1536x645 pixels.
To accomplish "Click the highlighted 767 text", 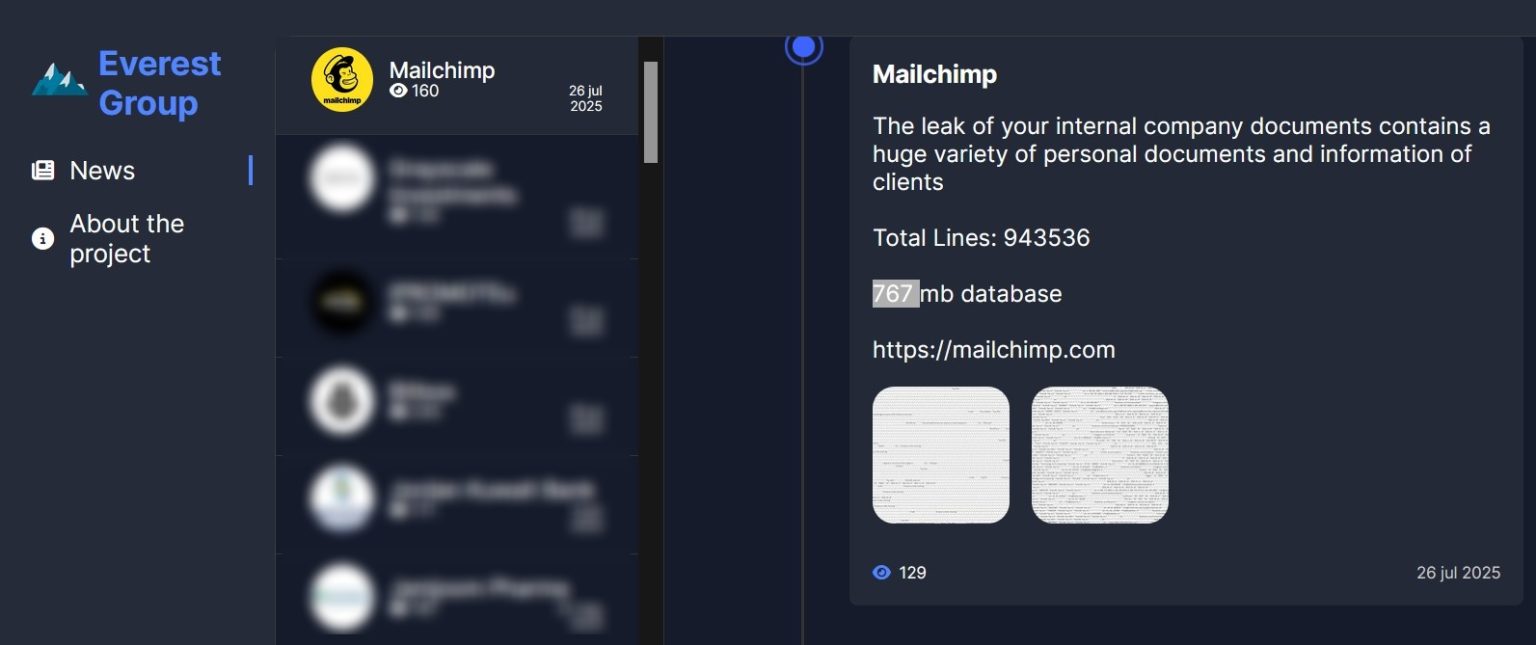I will 894,293.
